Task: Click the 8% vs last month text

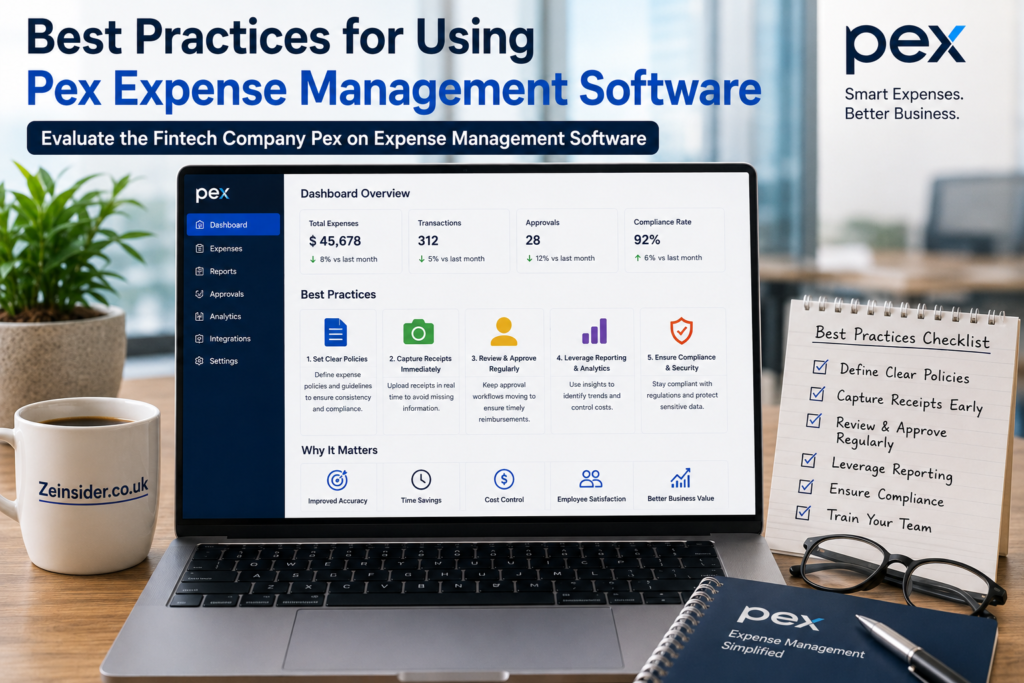Action: click(x=349, y=259)
